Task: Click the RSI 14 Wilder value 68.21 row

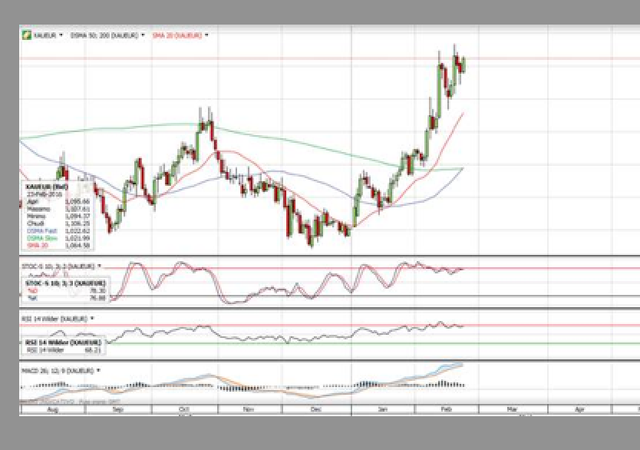Action: tap(63, 350)
